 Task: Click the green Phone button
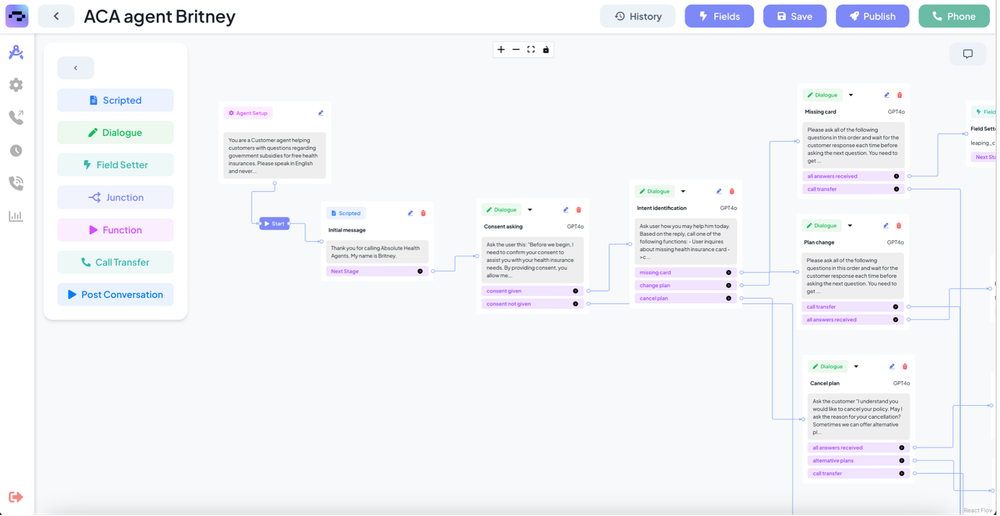pos(954,16)
